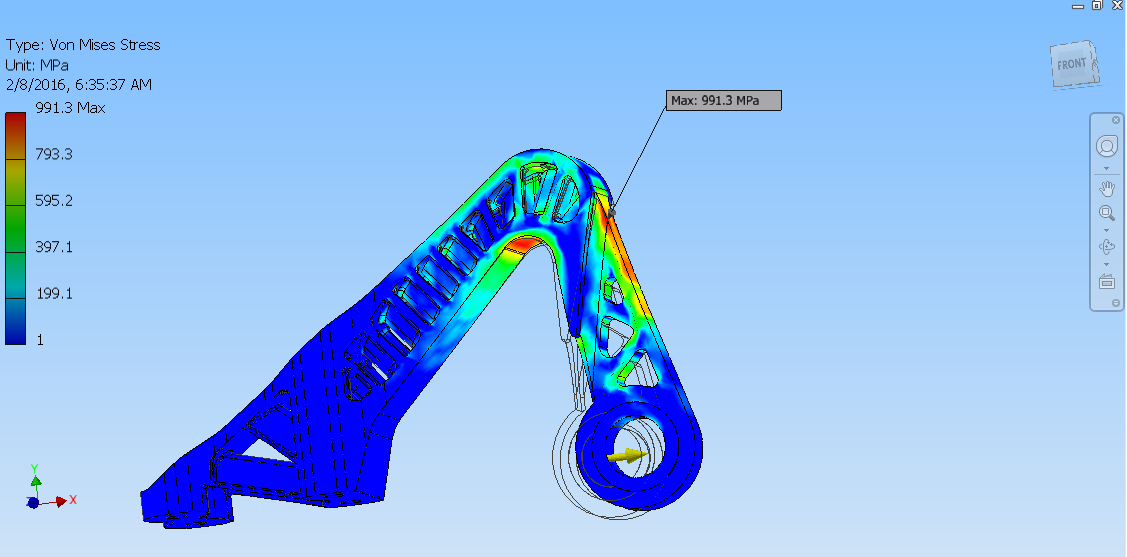
Task: Select the Pan hand tool
Action: [x=1107, y=189]
